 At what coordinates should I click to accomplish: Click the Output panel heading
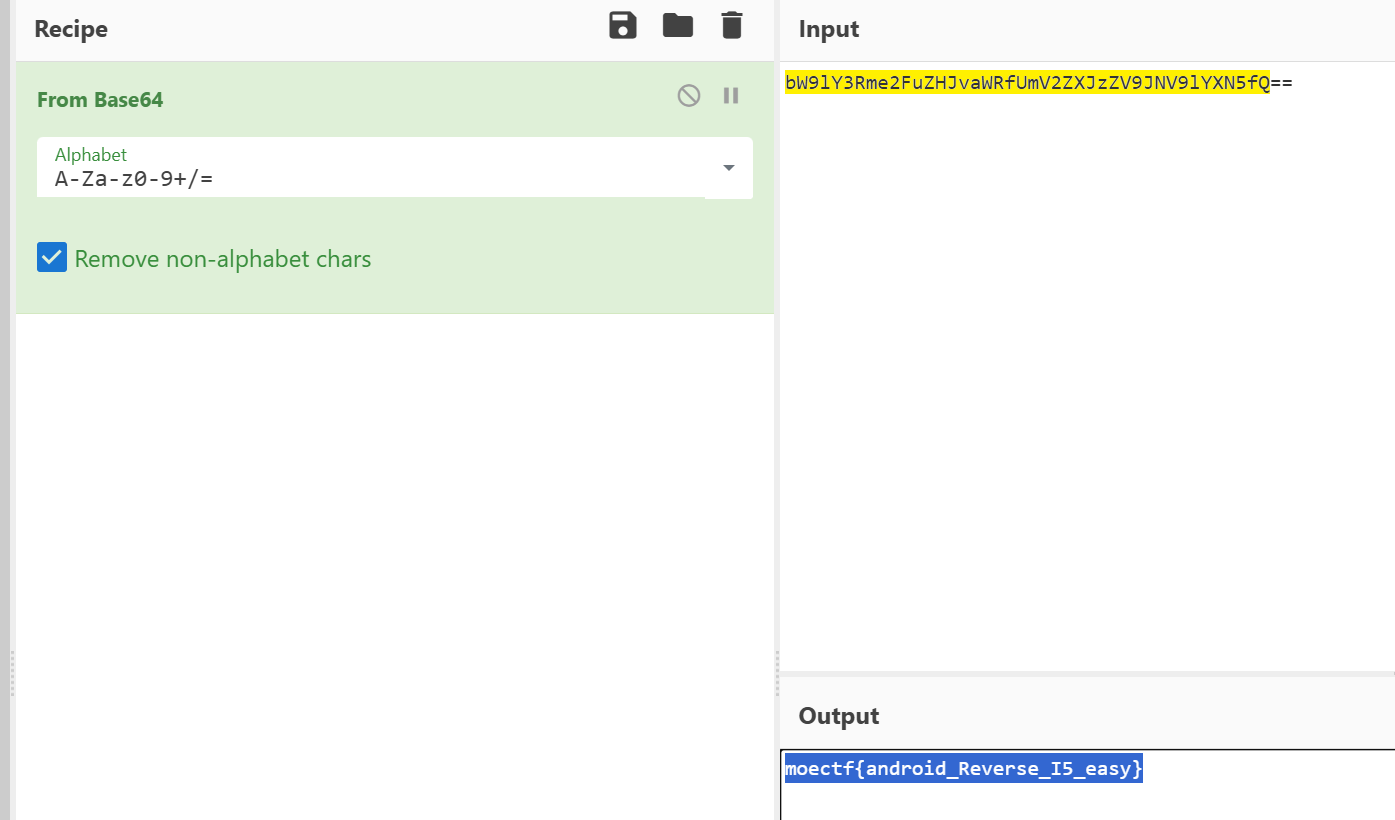(x=838, y=716)
